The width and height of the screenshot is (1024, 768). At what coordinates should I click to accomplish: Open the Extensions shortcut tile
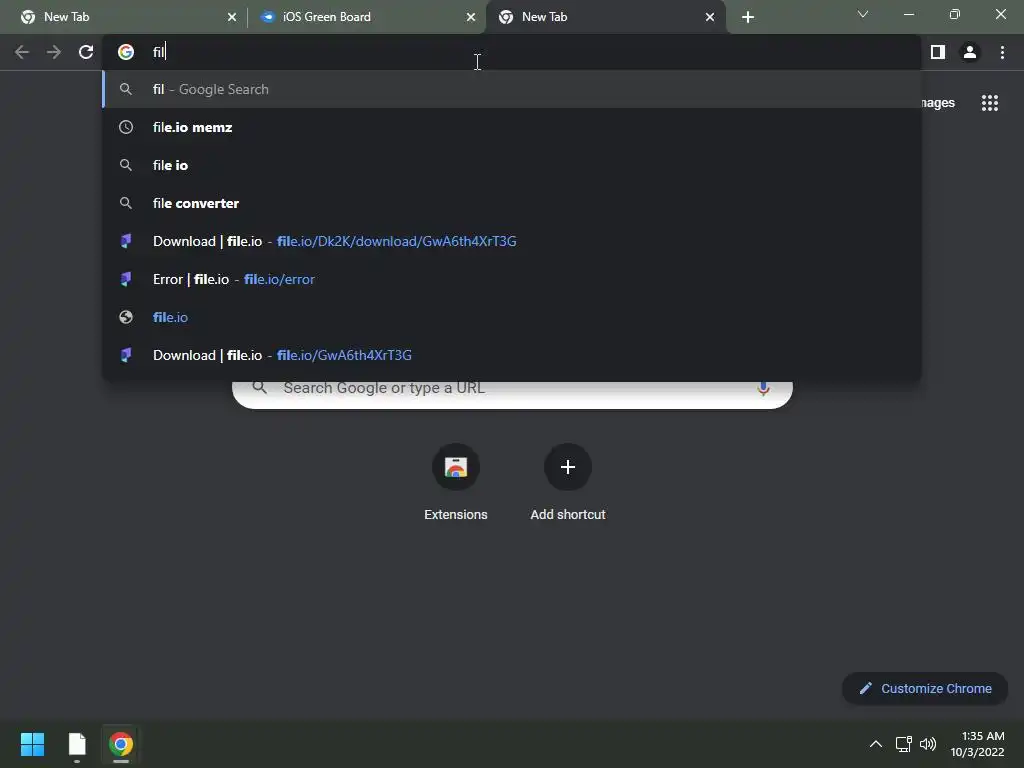(x=456, y=483)
